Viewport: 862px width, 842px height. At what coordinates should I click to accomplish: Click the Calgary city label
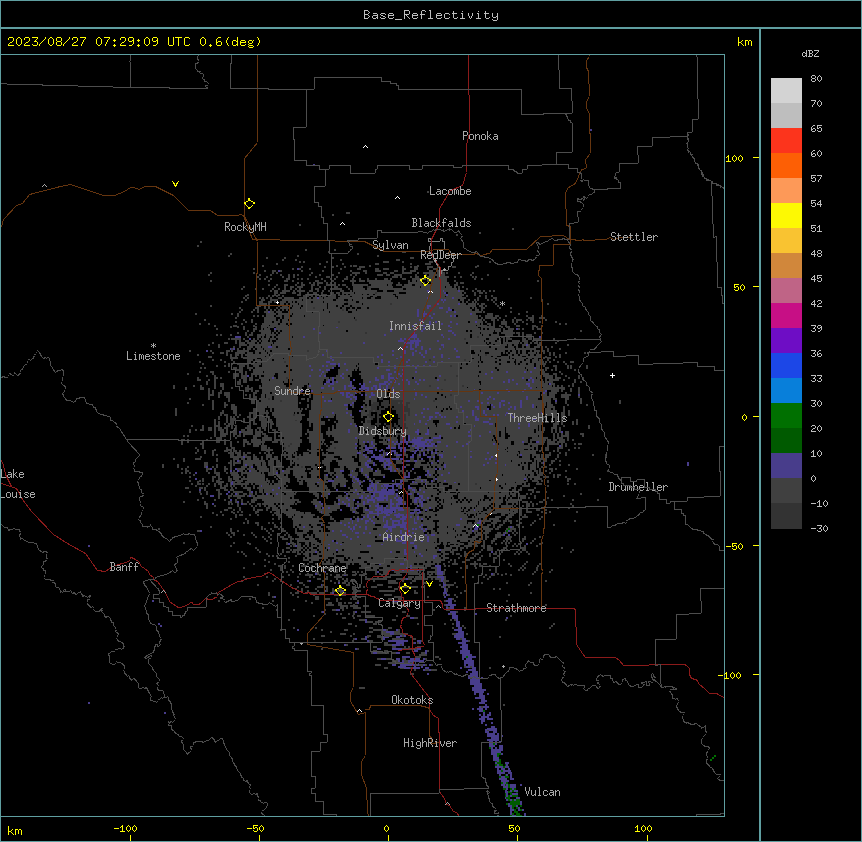click(400, 603)
